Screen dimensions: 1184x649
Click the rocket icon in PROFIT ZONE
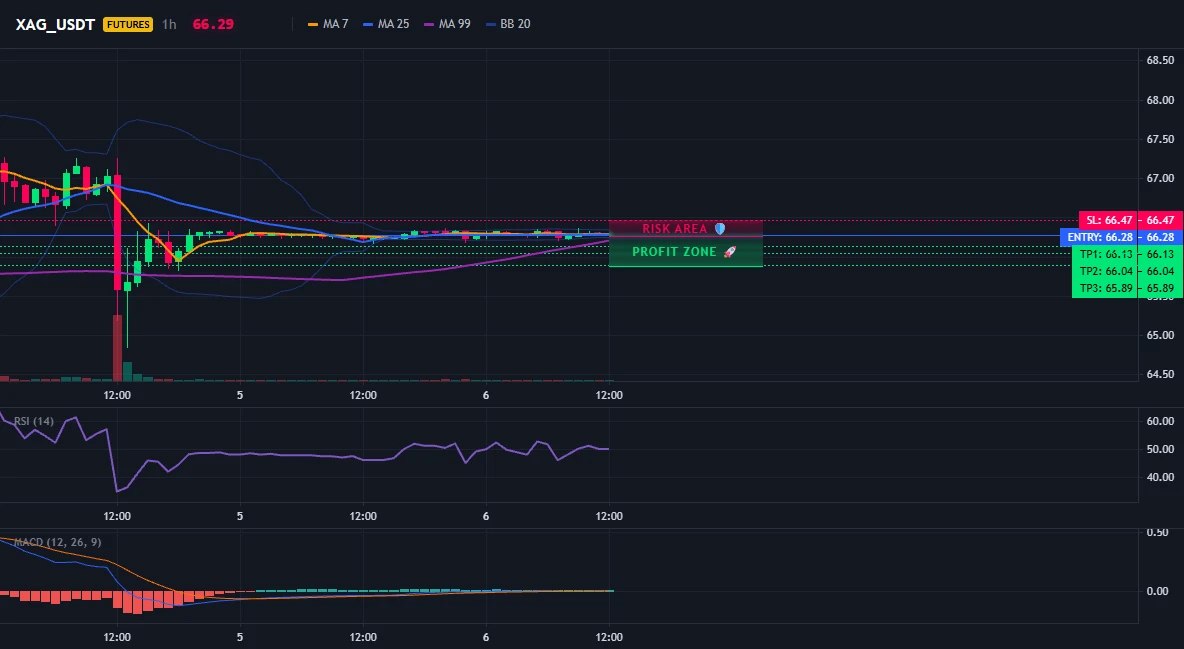(x=729, y=252)
